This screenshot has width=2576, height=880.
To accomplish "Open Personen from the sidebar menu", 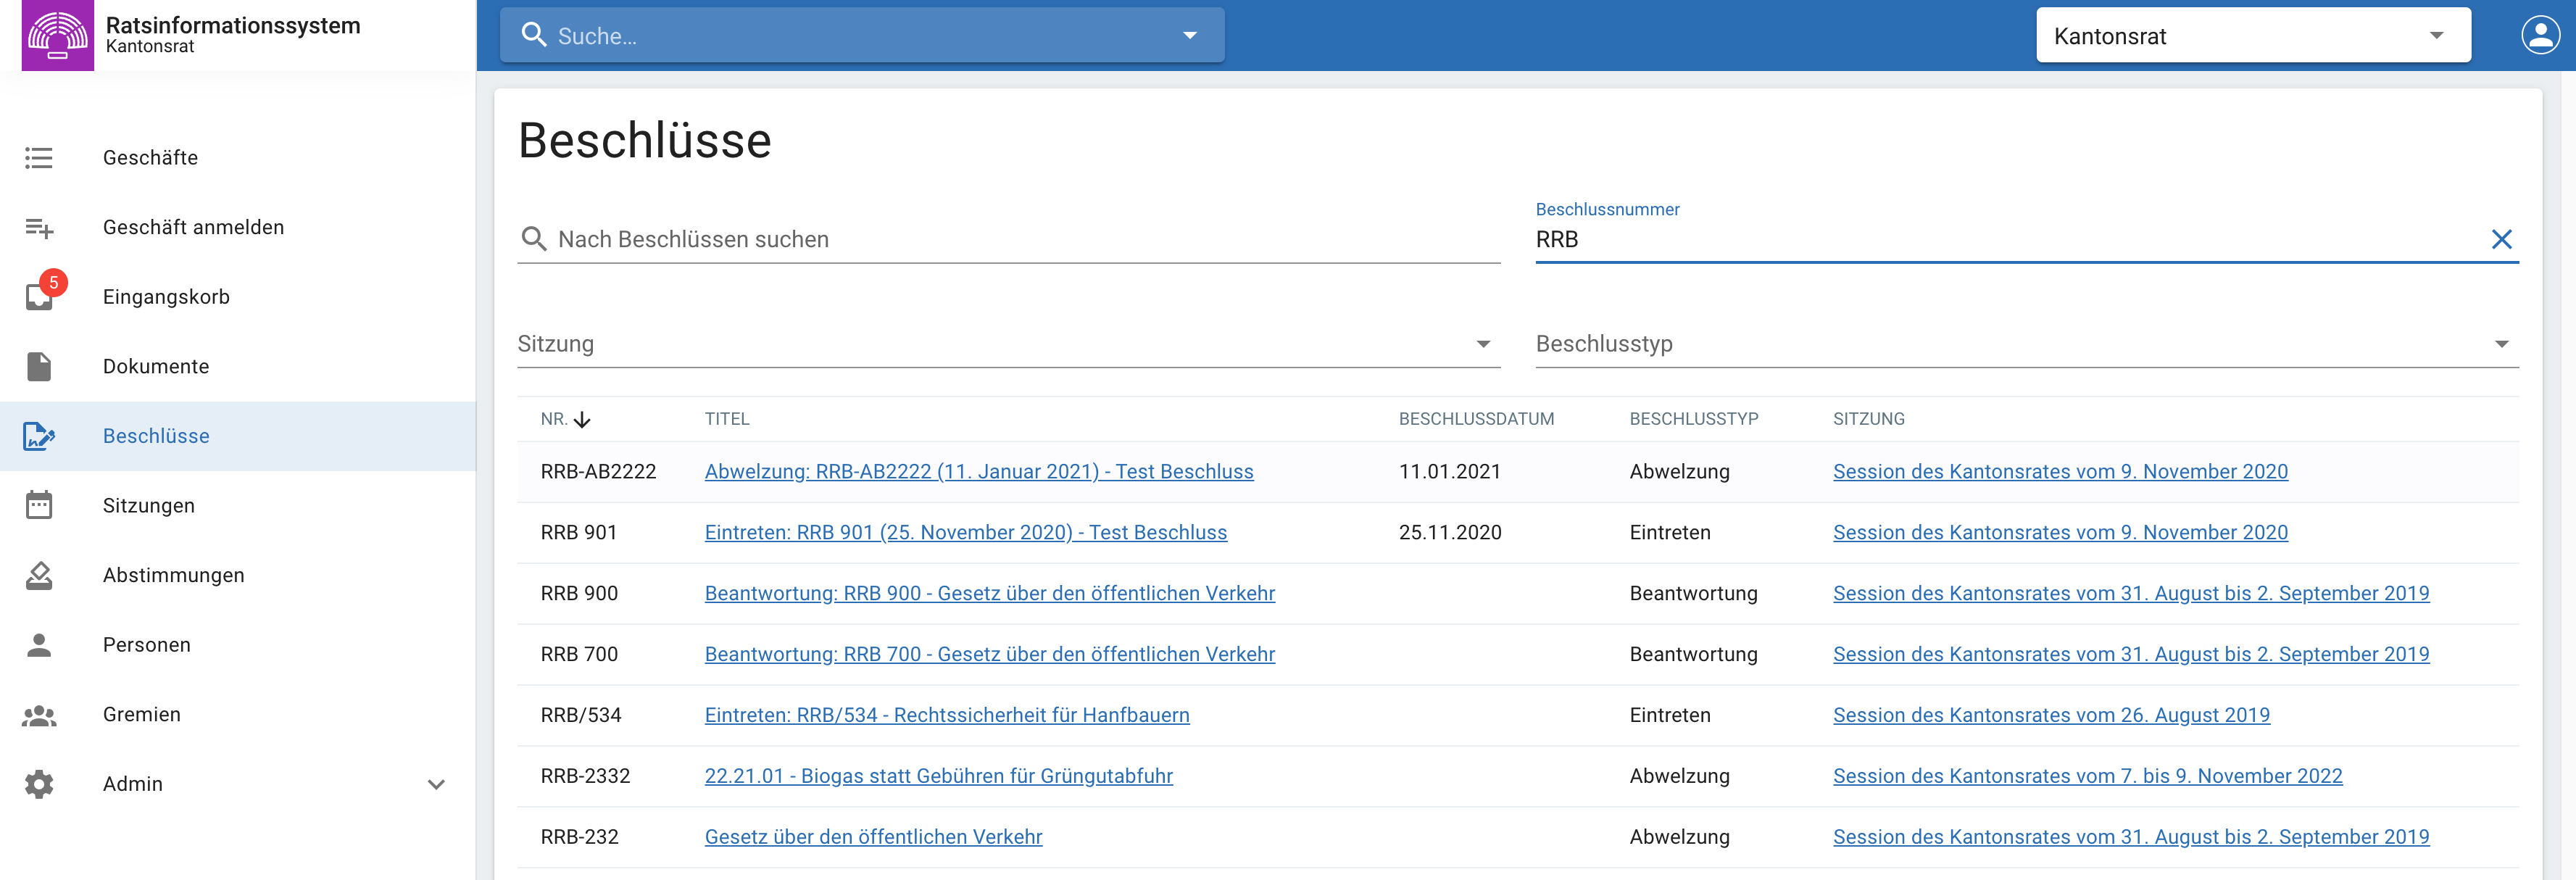I will click(x=146, y=645).
